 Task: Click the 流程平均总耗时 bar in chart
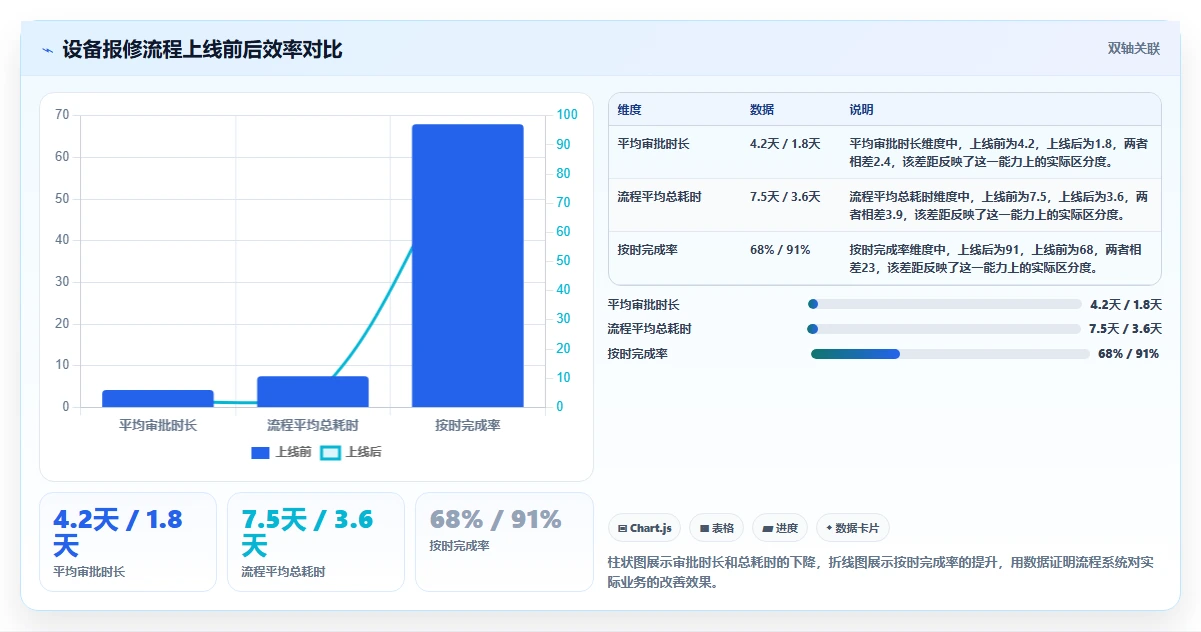point(313,391)
